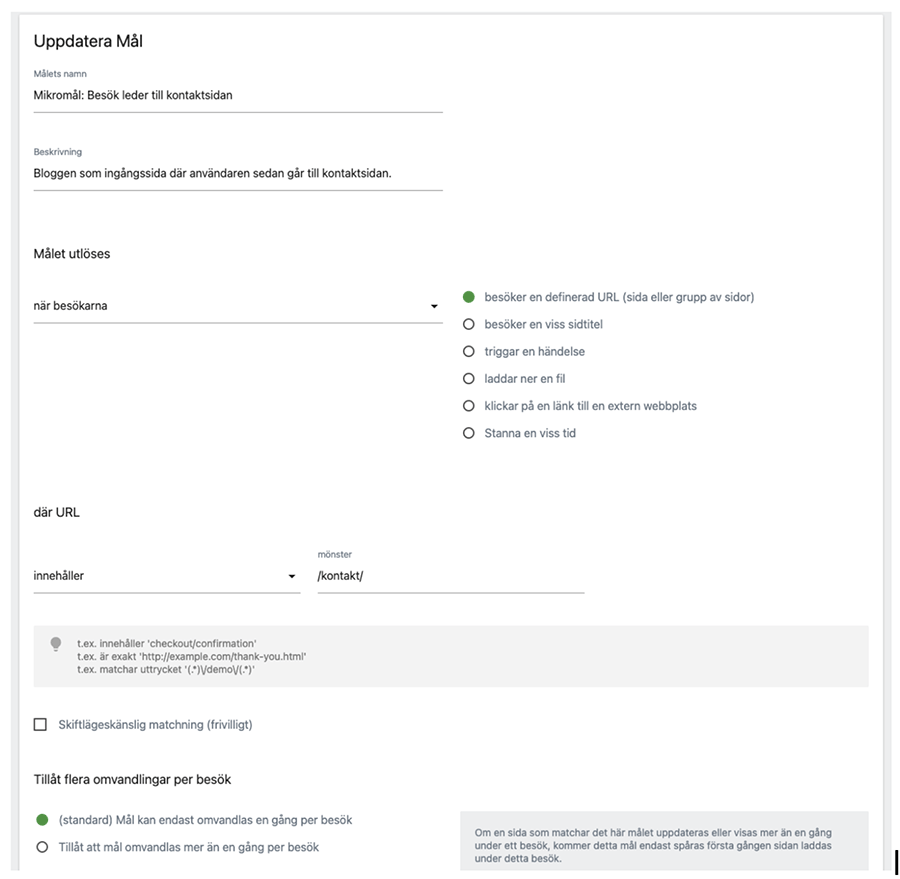Click the arrow beside 'innehåller'
This screenshot has height=879, width=900.
pos(292,577)
